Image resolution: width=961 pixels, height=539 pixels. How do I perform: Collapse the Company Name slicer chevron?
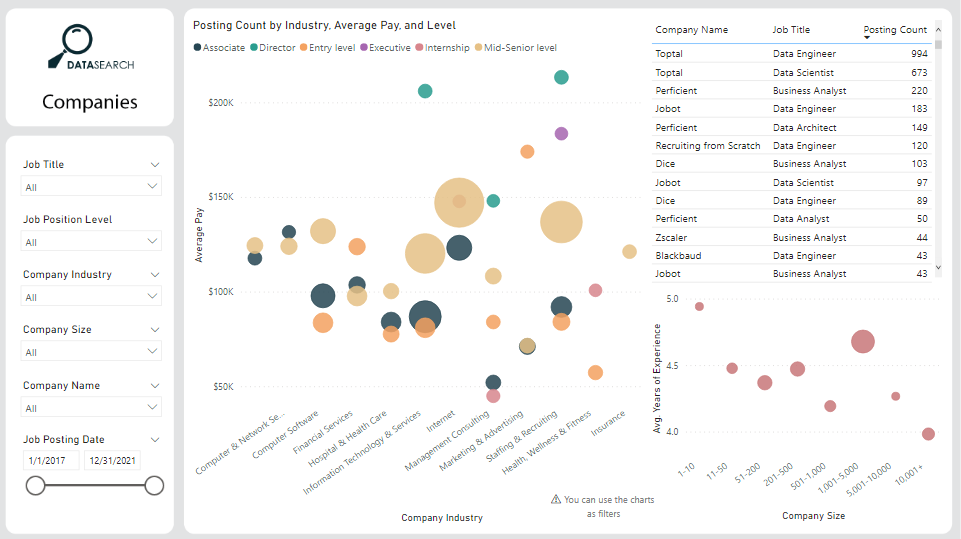[x=155, y=385]
